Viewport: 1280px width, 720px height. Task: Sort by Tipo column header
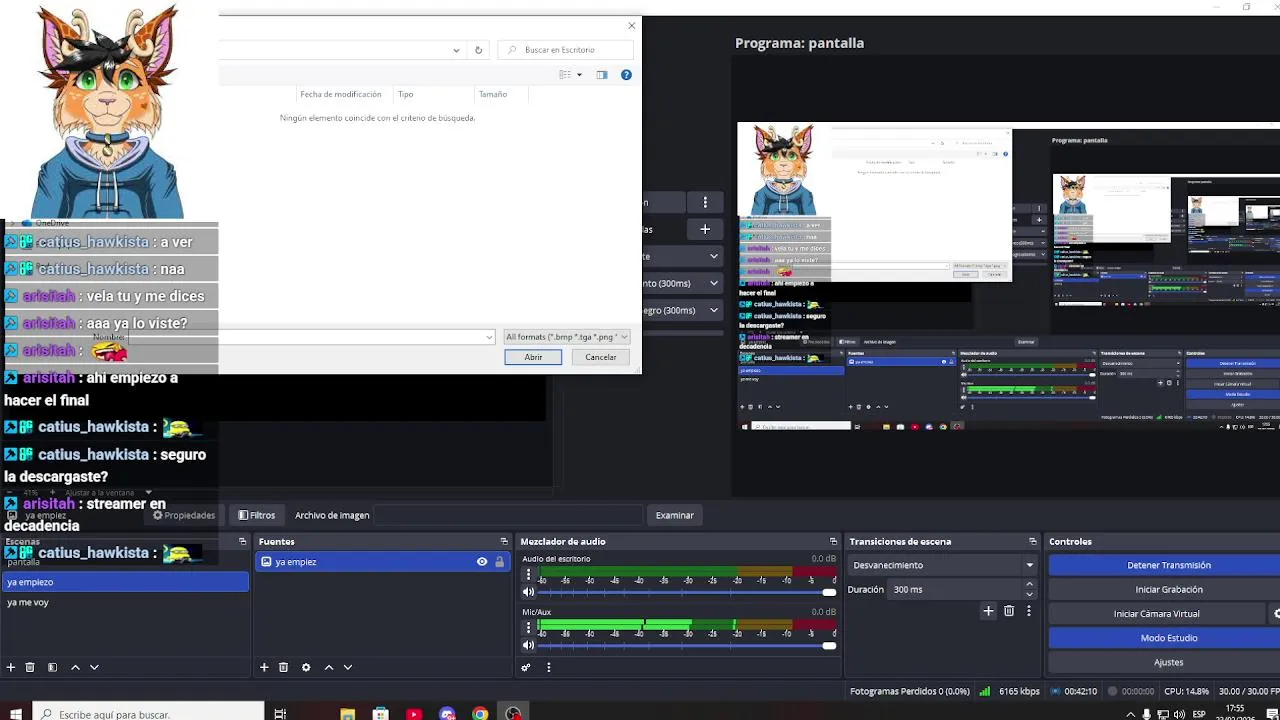tap(405, 94)
